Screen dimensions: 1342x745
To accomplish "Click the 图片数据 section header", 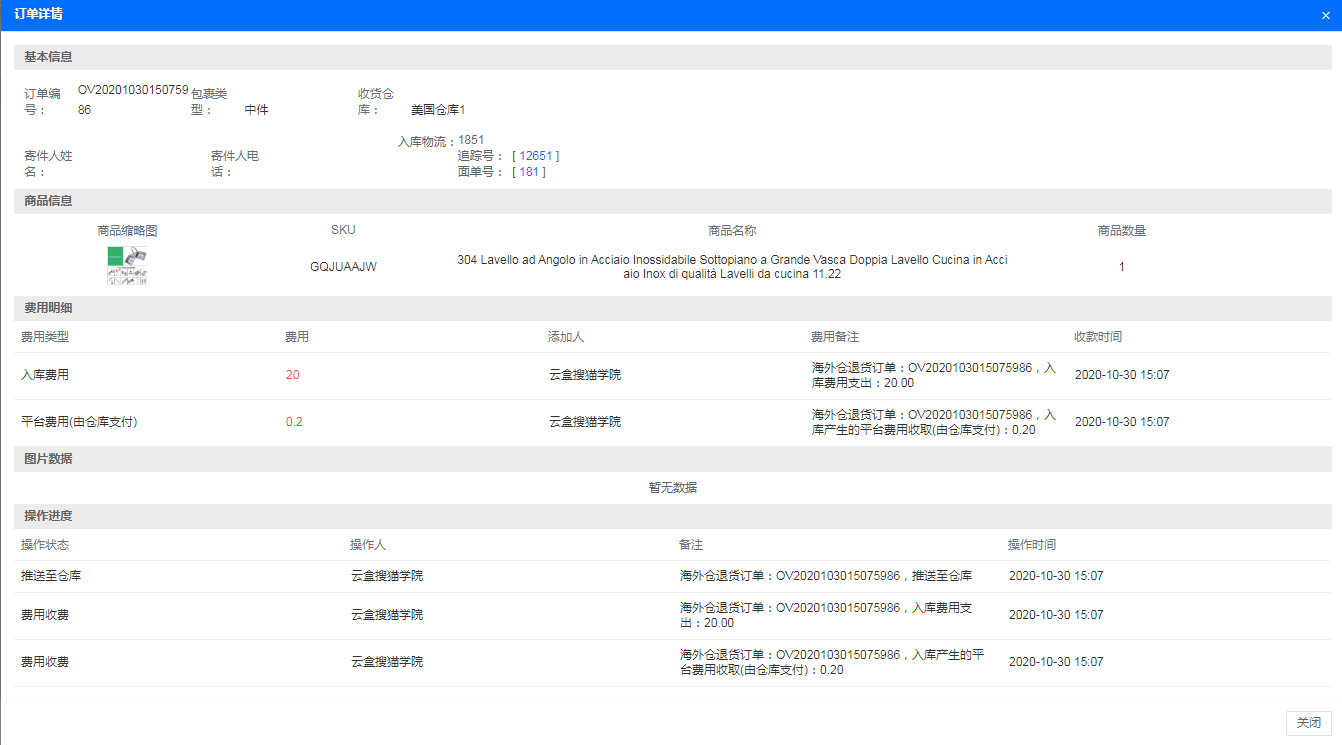I will click(x=48, y=459).
